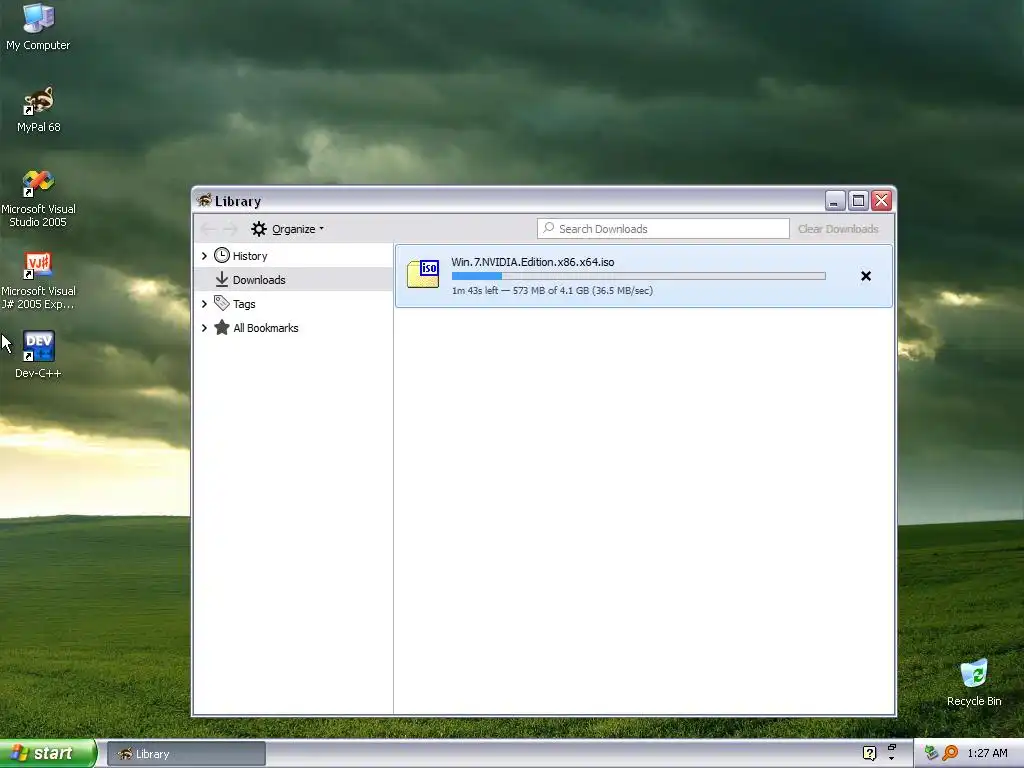Minimize the Library window
The image size is (1024, 768).
coord(834,200)
